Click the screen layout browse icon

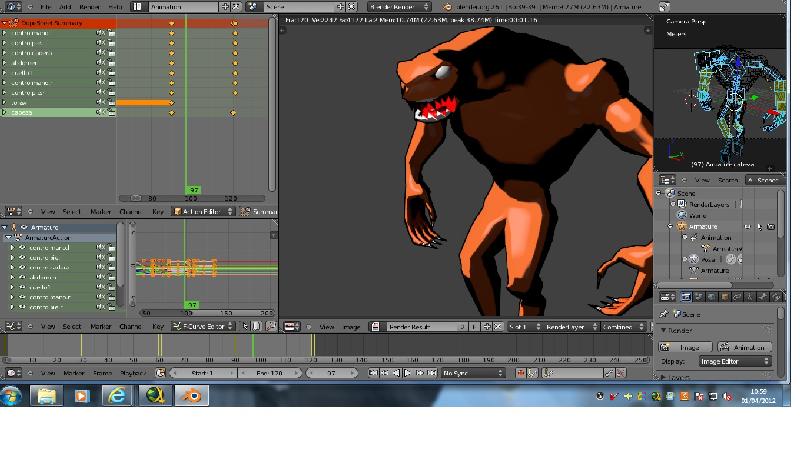[138, 7]
